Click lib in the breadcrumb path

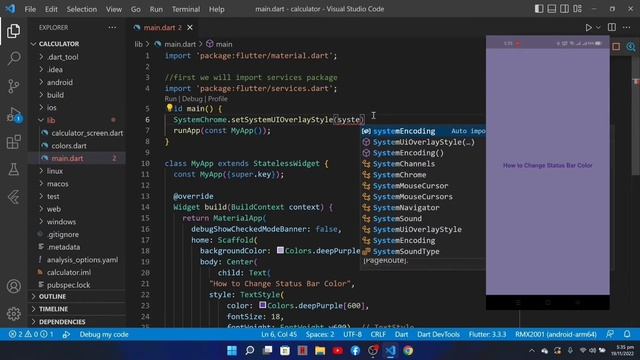pos(139,44)
